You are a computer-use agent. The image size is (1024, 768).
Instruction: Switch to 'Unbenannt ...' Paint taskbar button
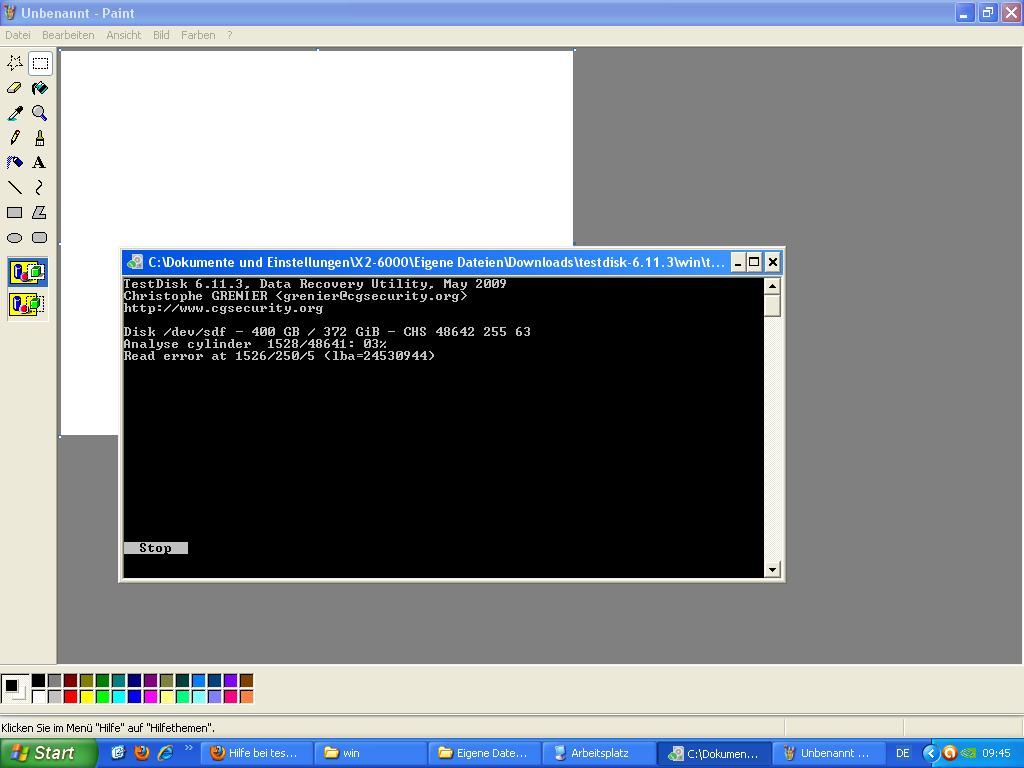tap(829, 753)
